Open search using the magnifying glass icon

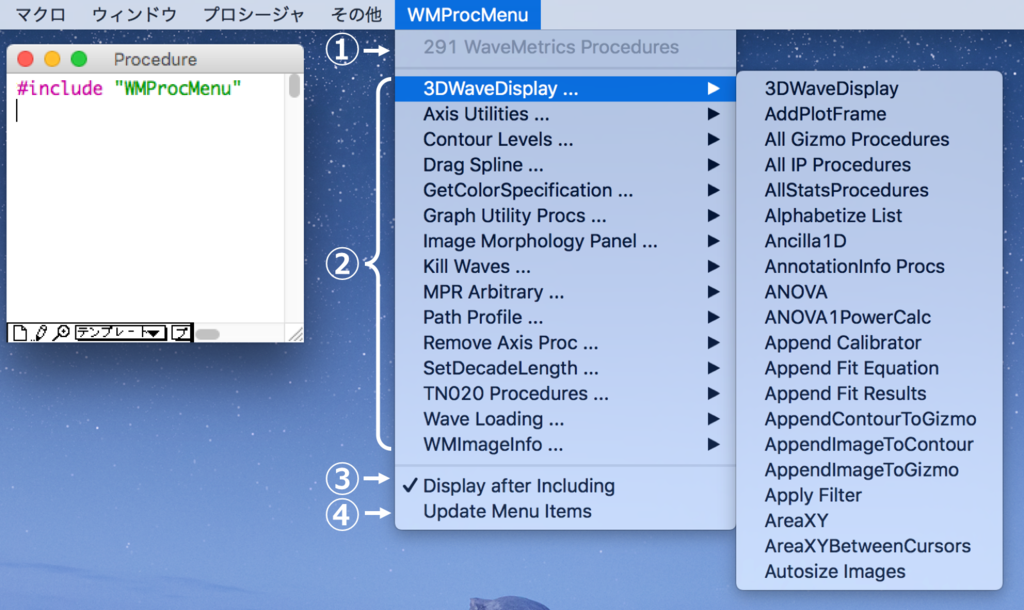(60, 332)
